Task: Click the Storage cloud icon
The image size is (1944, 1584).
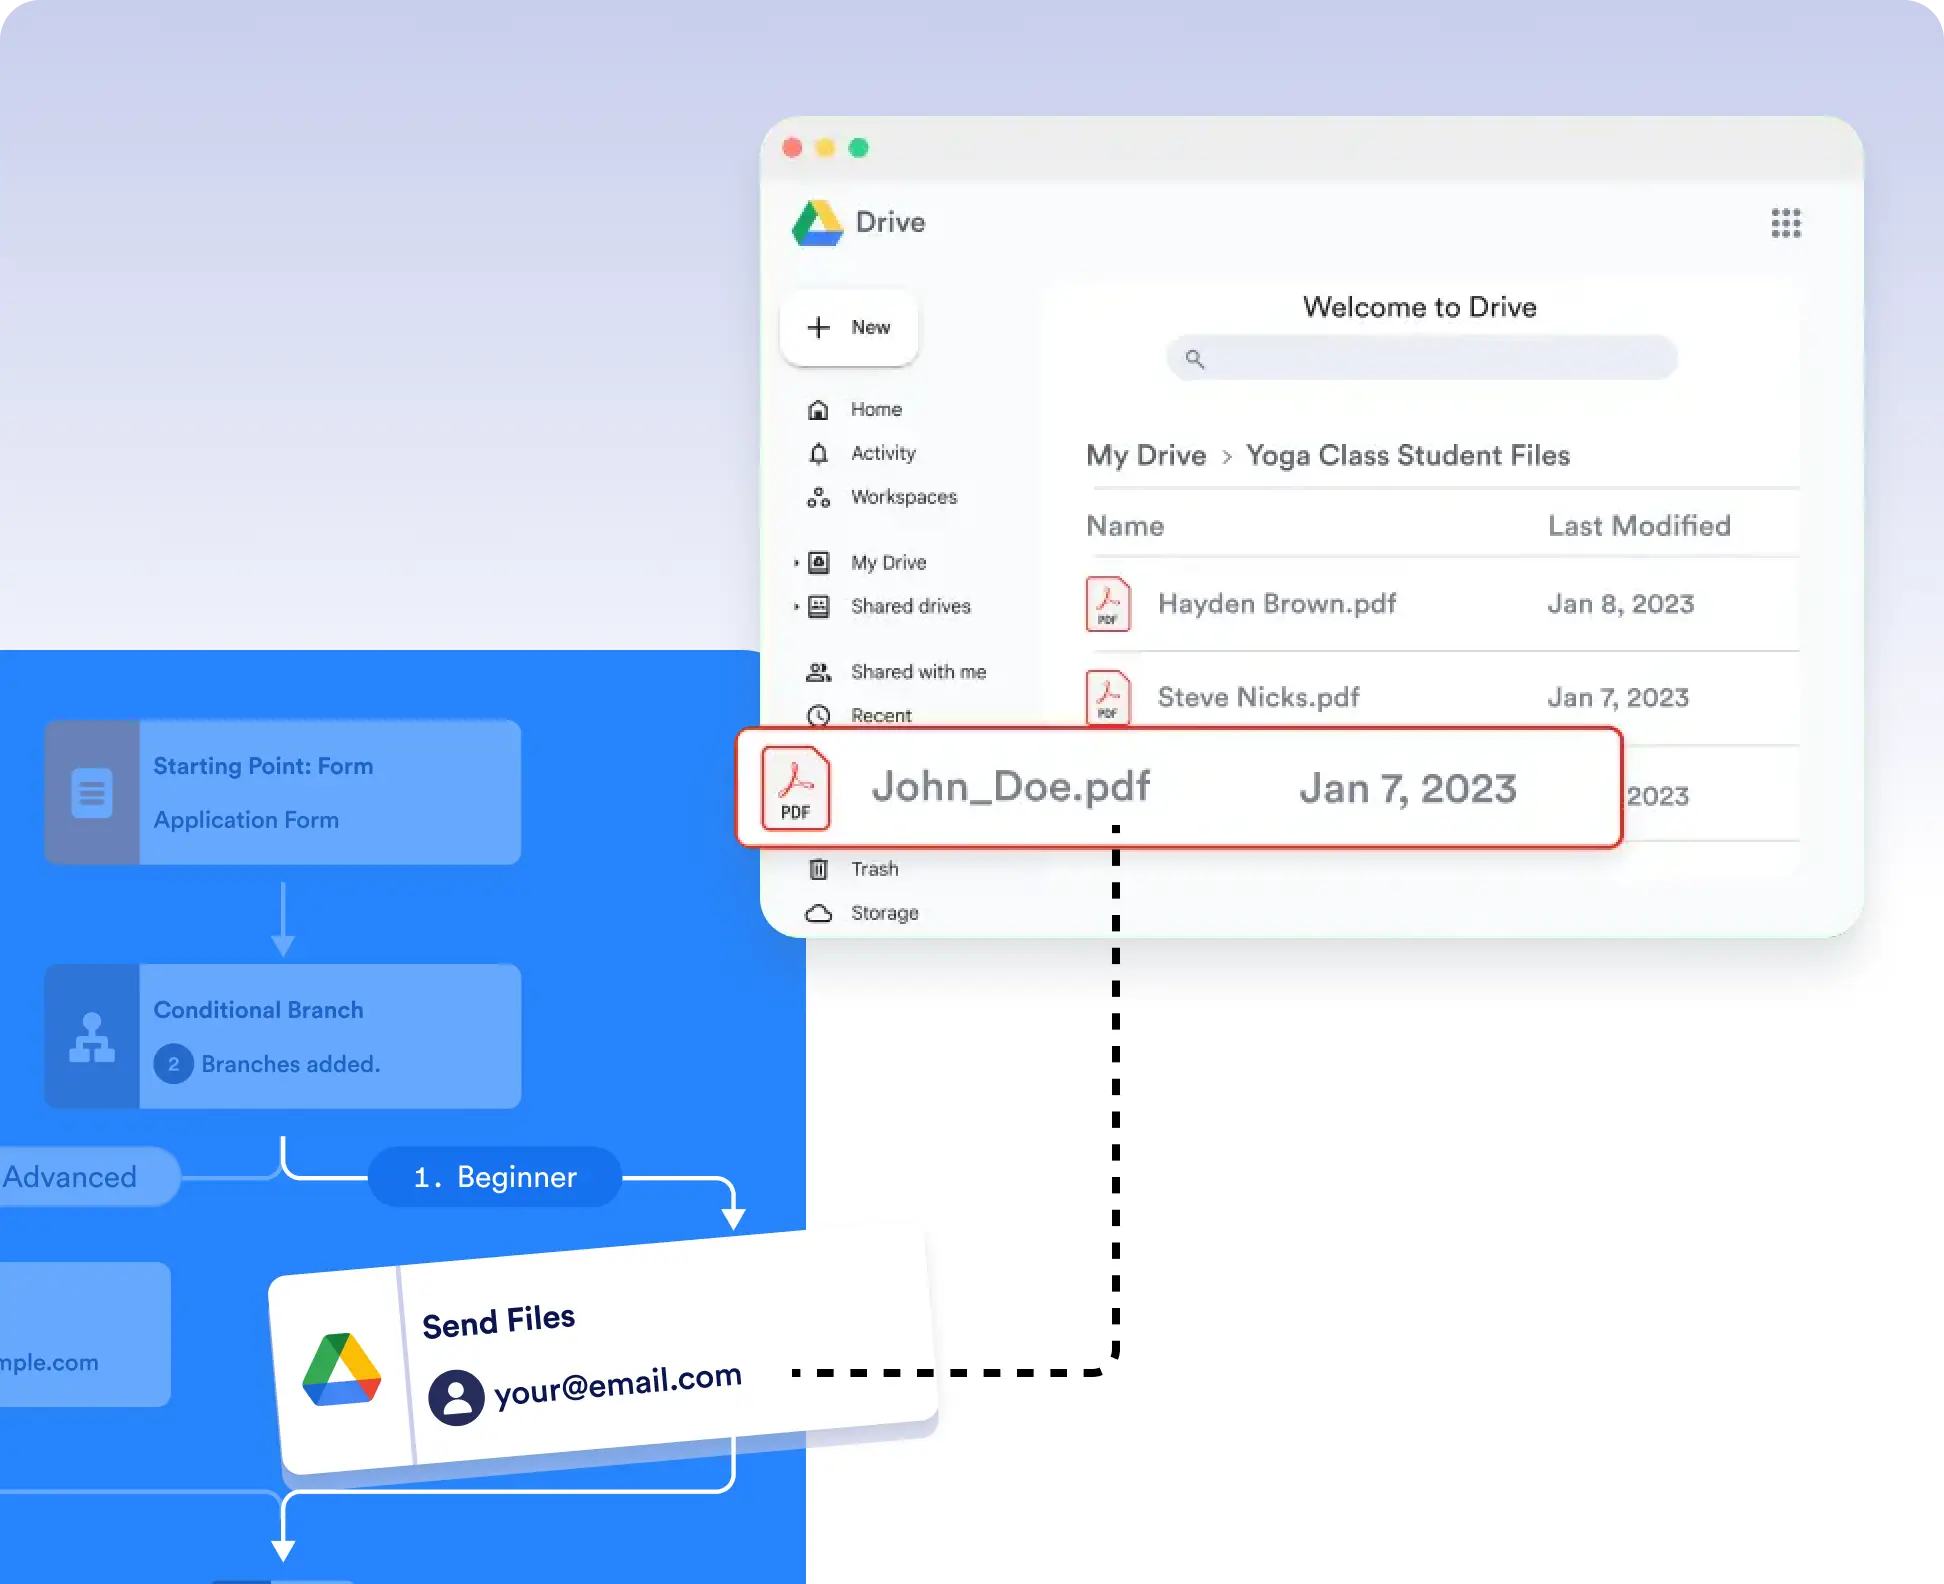Action: [818, 913]
